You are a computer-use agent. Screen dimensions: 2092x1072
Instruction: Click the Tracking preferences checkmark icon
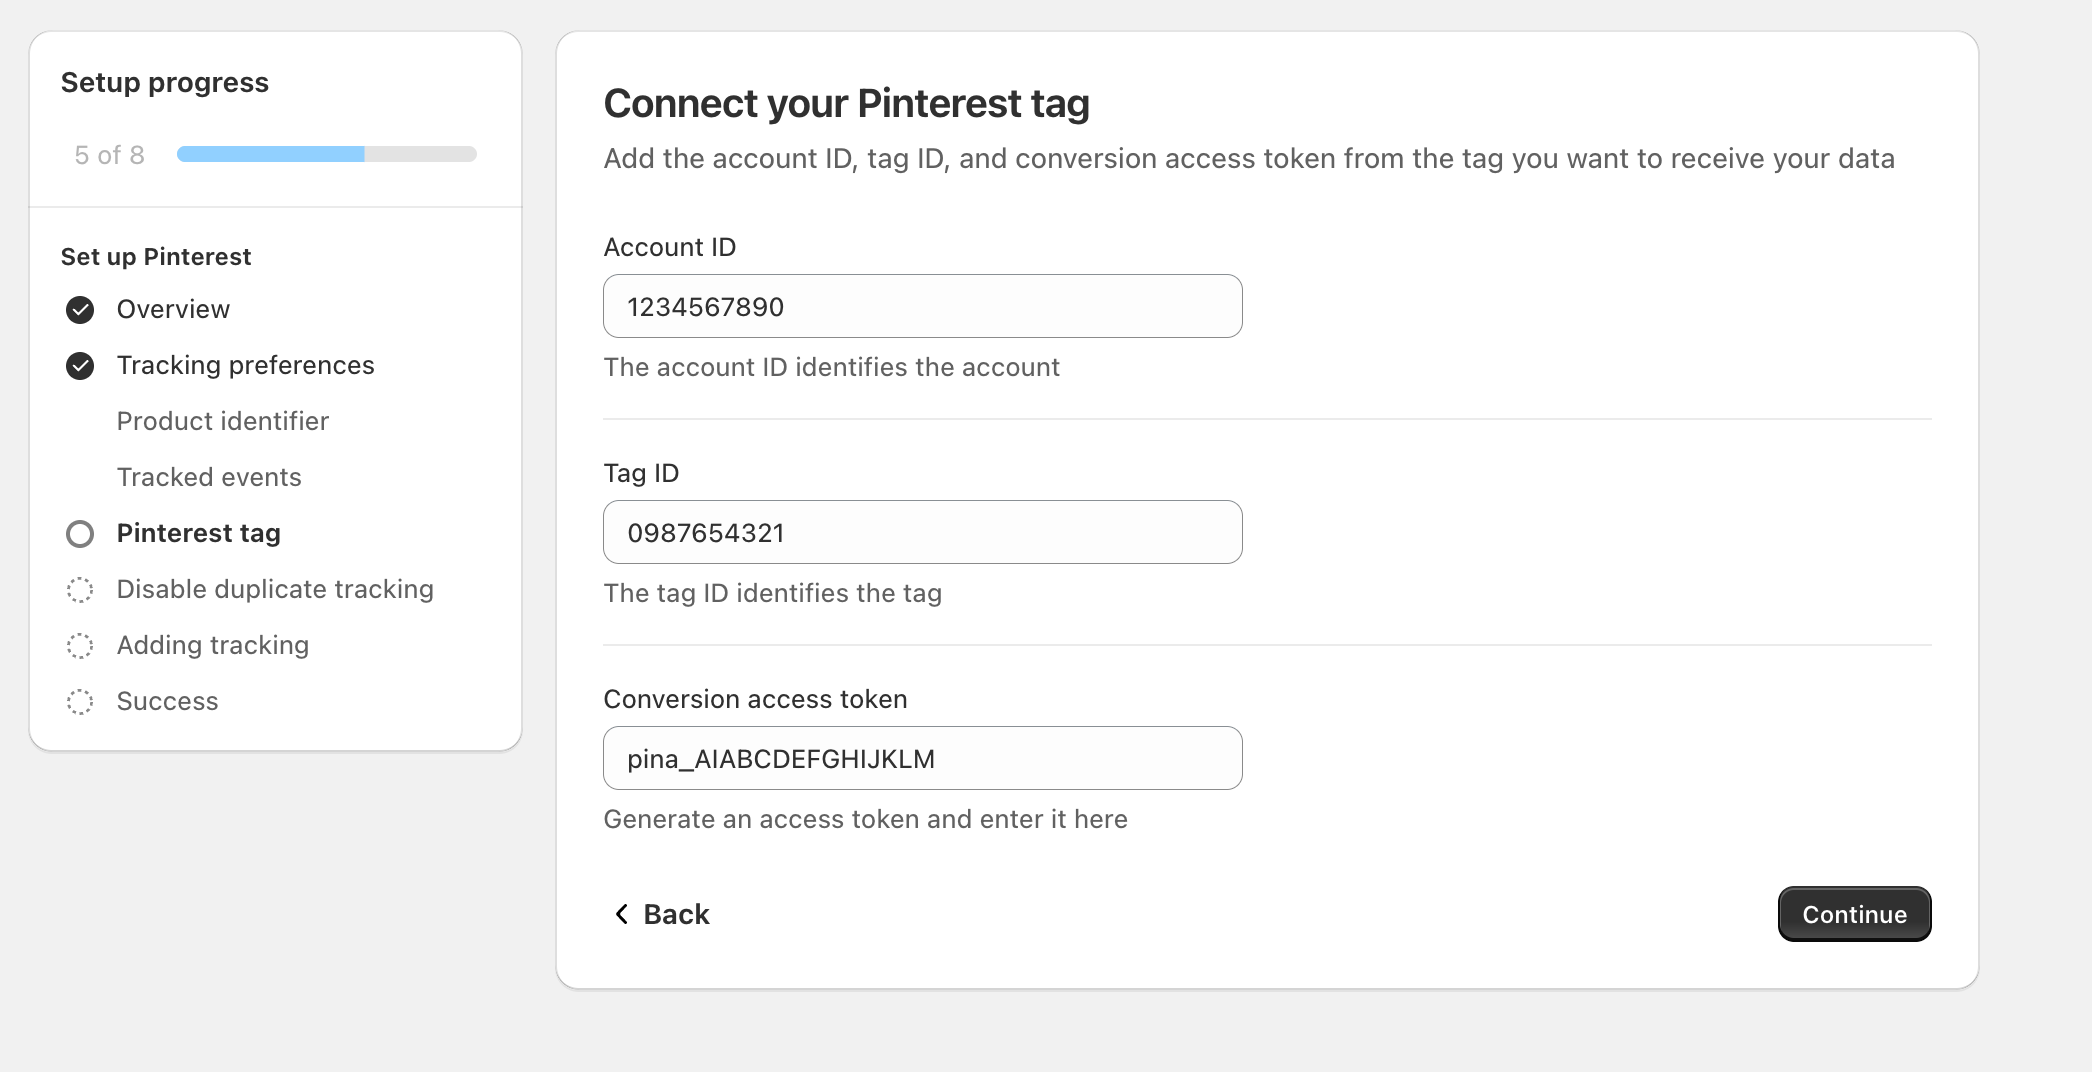pyautogui.click(x=80, y=366)
